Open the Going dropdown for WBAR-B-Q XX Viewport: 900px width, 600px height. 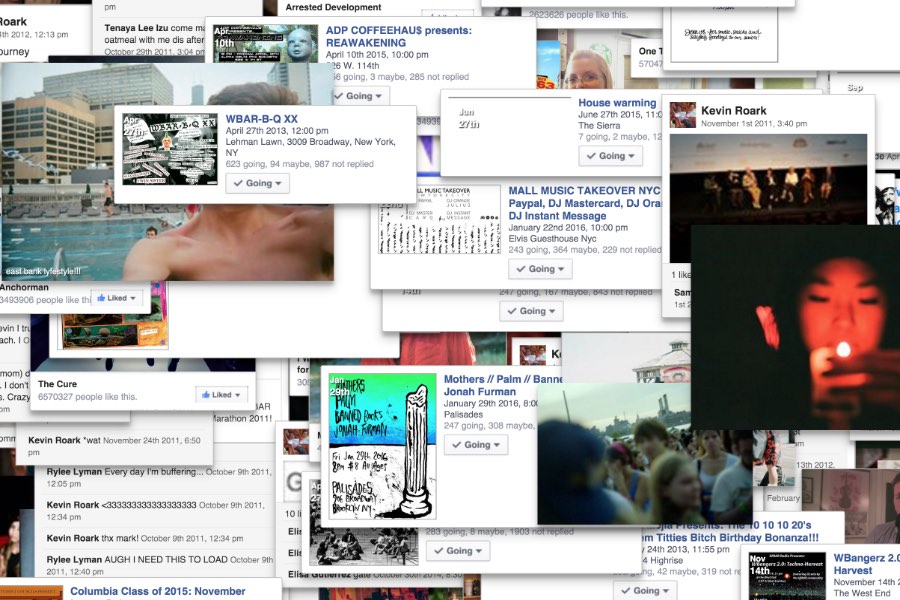(257, 183)
